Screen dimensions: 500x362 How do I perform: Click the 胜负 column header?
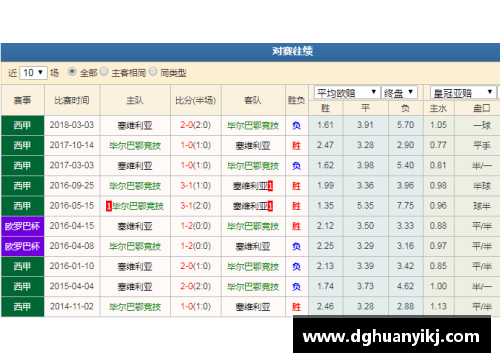(296, 100)
